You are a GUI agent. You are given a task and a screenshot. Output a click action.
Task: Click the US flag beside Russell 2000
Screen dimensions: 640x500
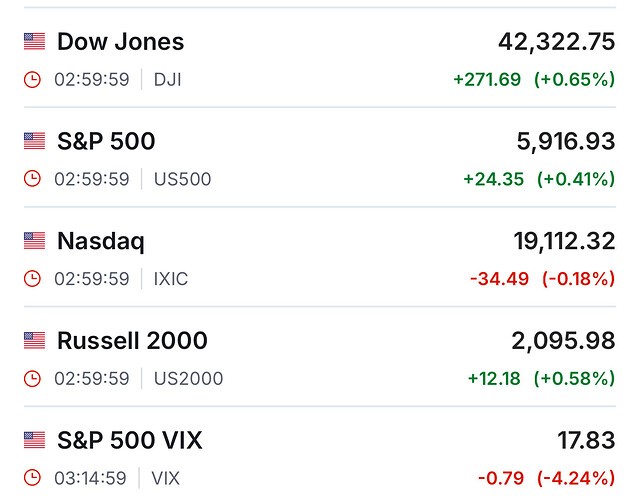(x=35, y=341)
